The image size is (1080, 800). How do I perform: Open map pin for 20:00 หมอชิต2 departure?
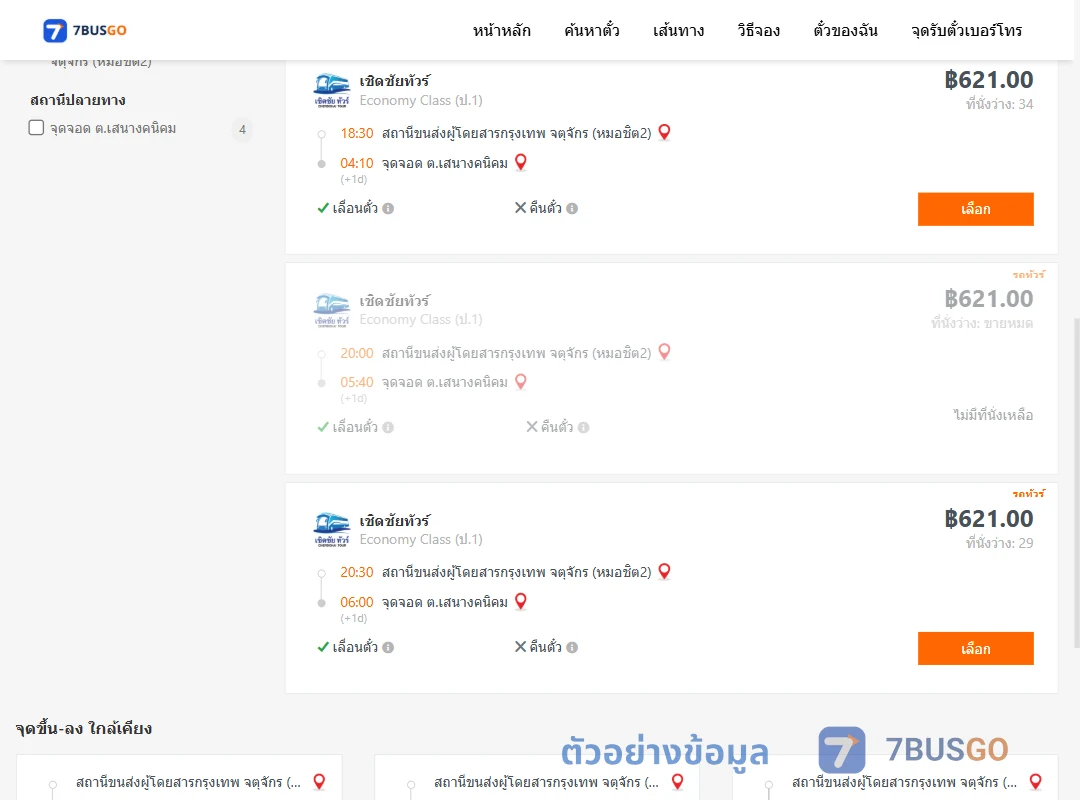(664, 352)
